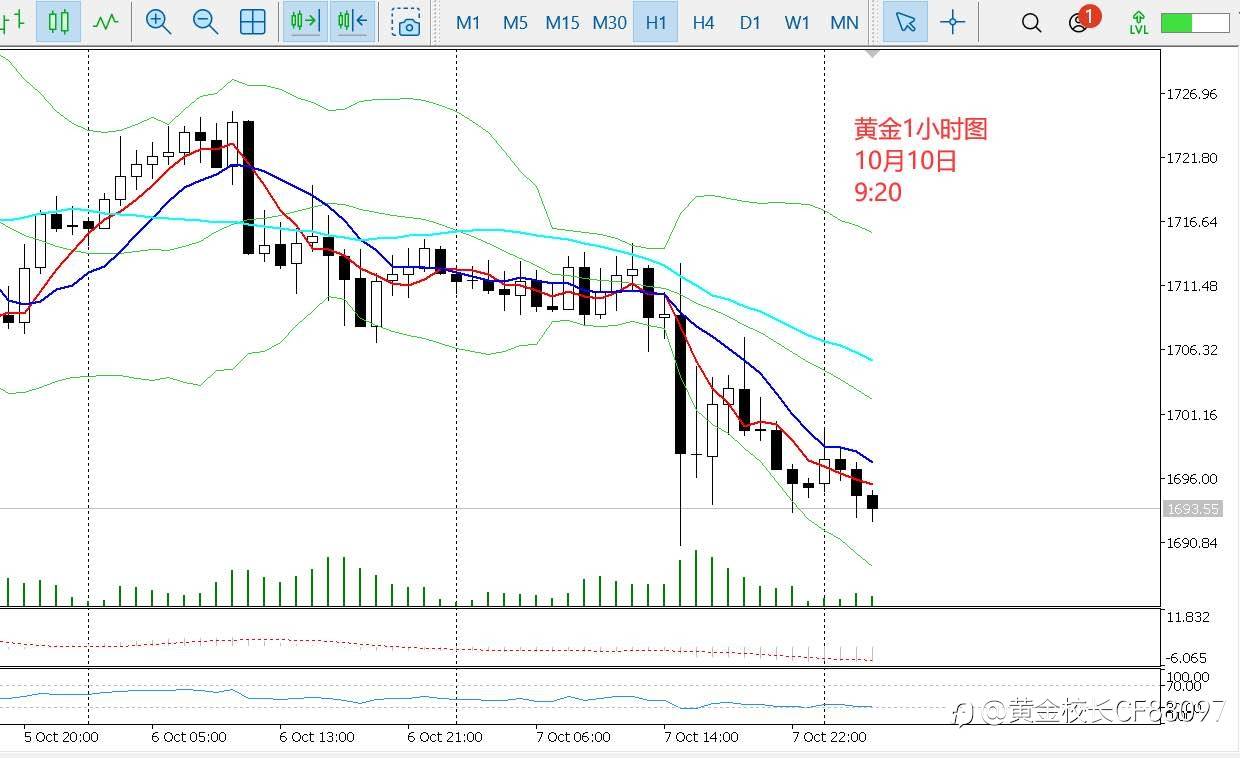This screenshot has height=758, width=1240.
Task: Zoom in on the chart
Action: pos(158,22)
